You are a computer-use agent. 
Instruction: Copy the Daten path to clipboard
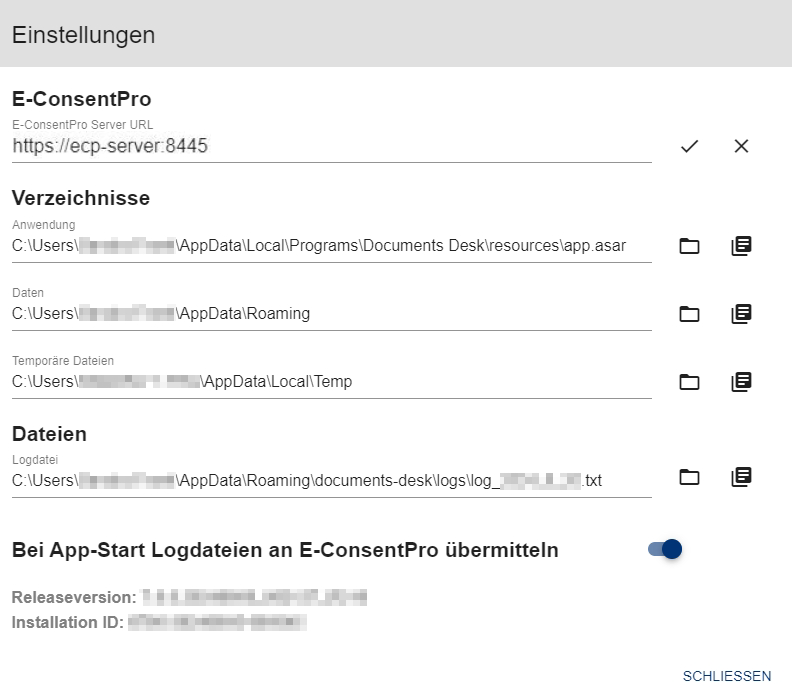point(741,314)
